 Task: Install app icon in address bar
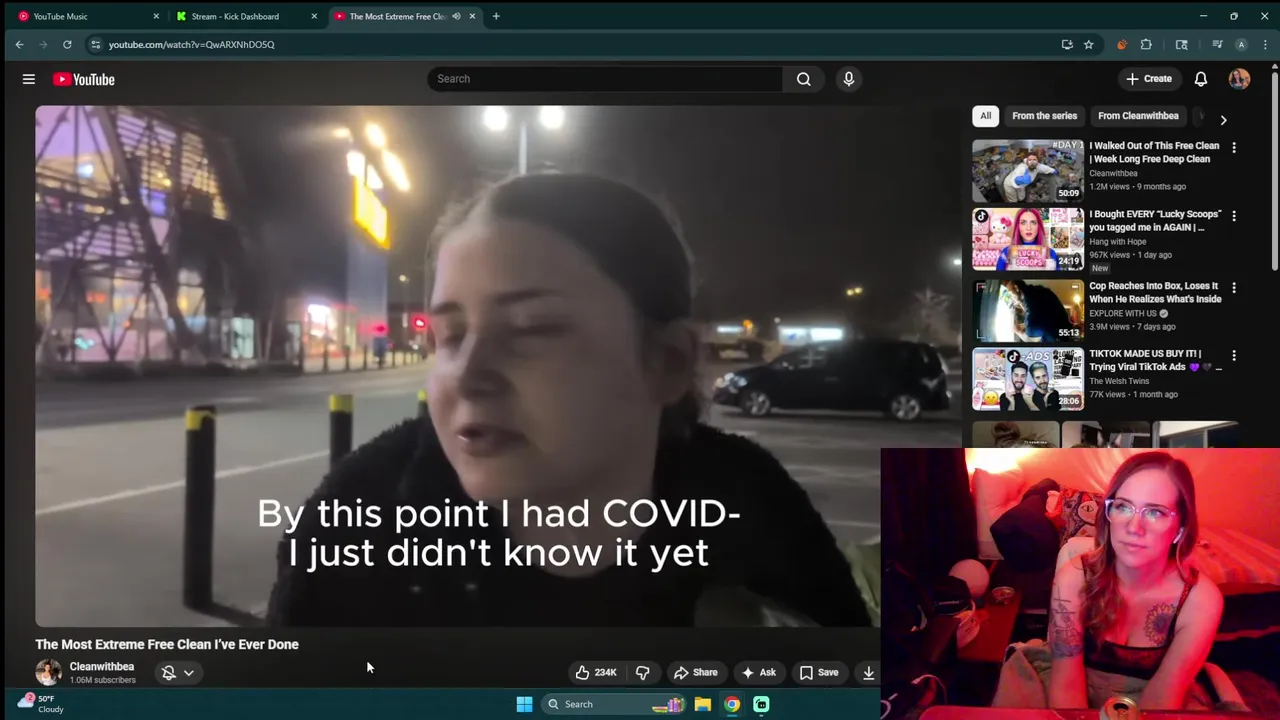coord(1067,44)
